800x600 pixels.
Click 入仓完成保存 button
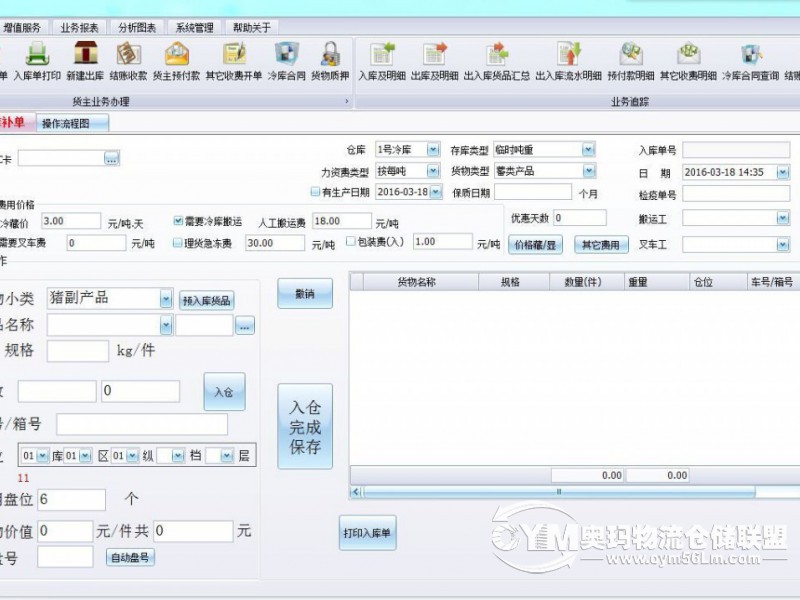[305, 427]
